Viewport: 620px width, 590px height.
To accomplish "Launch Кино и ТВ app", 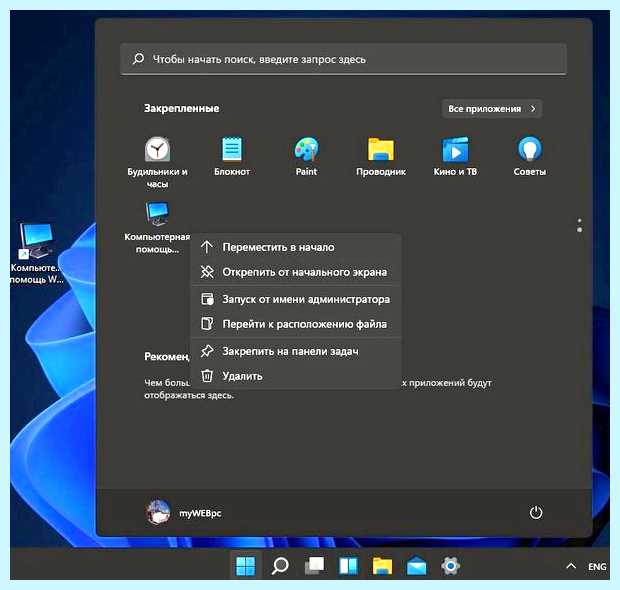I will 455,156.
